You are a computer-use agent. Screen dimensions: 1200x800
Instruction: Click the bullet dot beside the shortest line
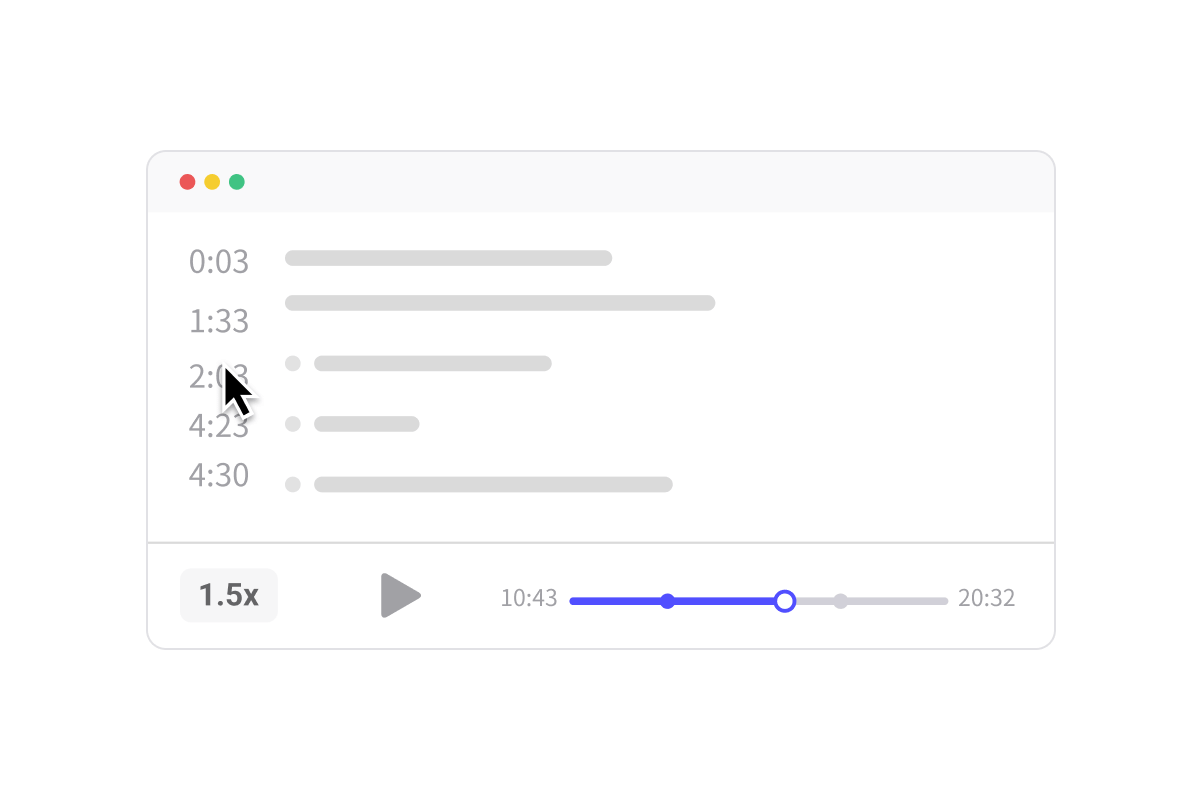pos(293,424)
